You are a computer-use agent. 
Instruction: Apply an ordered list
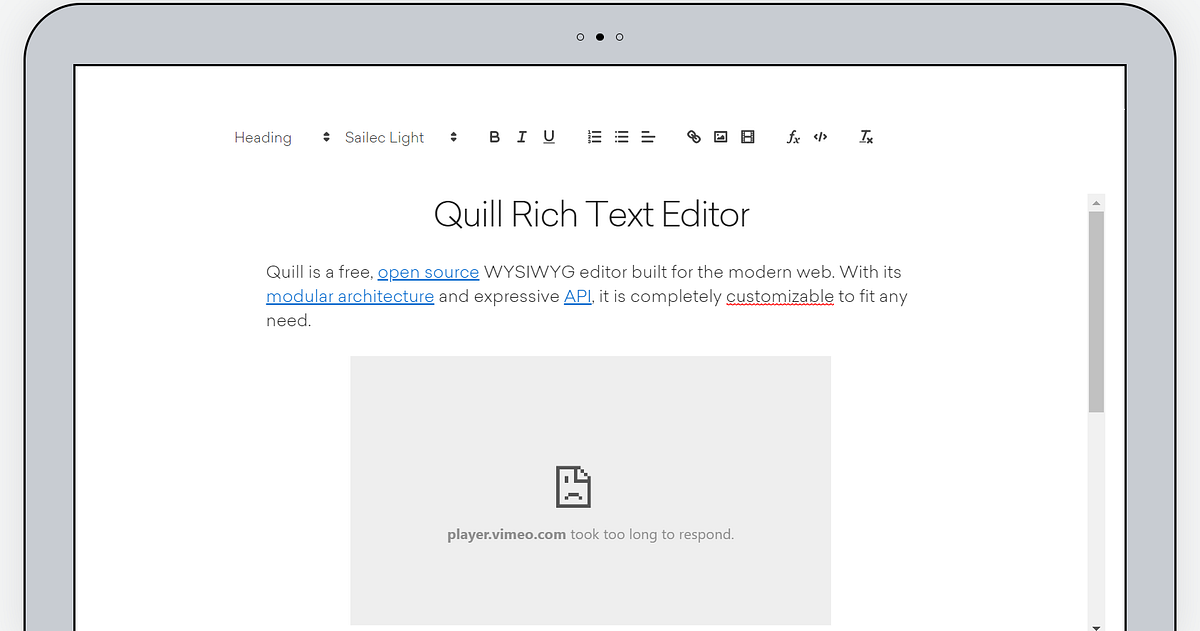pos(594,136)
